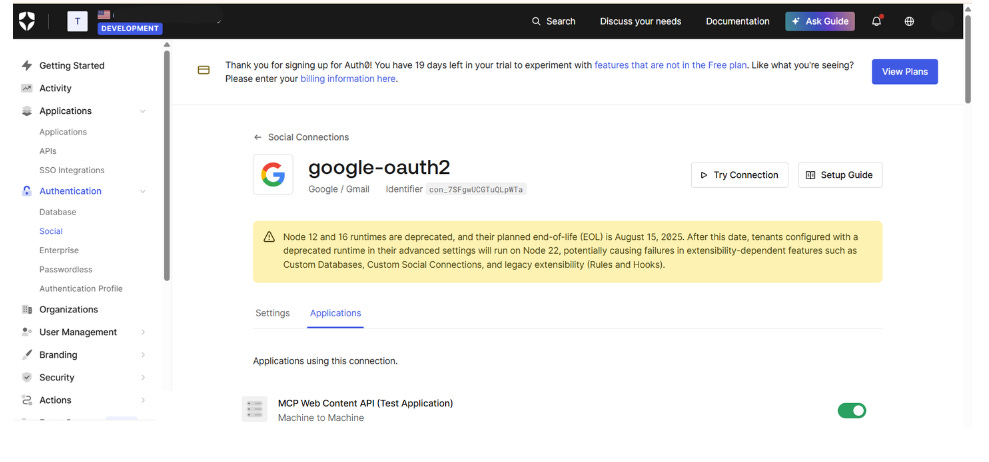Click the Activity chart icon
Screen dimensions: 989x462
tap(26, 88)
